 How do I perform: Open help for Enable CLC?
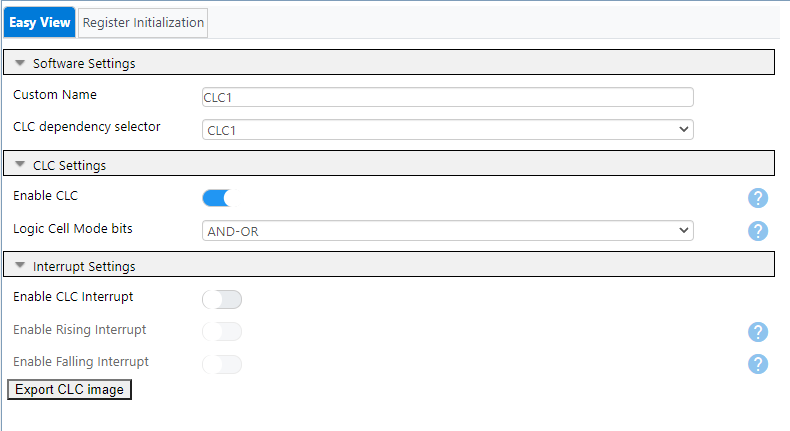757,198
